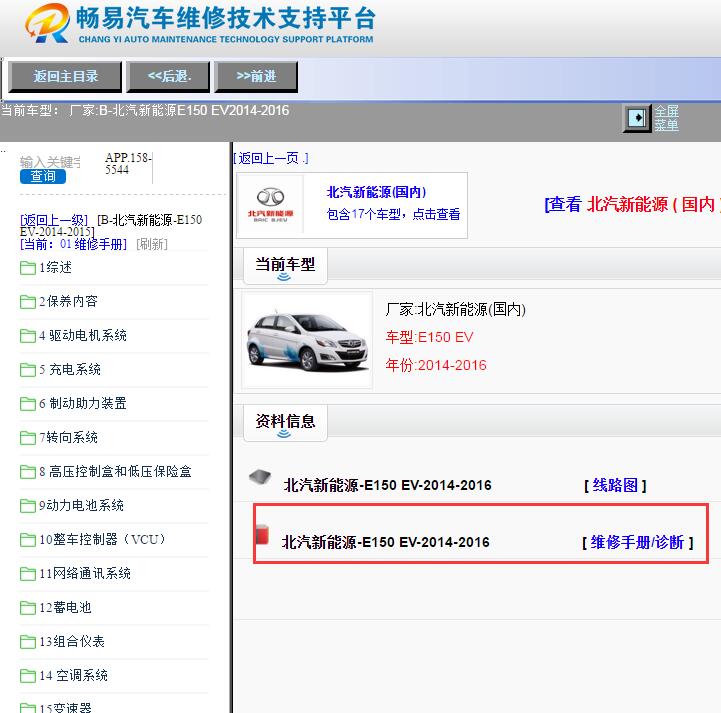The image size is (721, 713).
Task: Open the 线路图 wiring diagram link
Action: pyautogui.click(x=615, y=485)
